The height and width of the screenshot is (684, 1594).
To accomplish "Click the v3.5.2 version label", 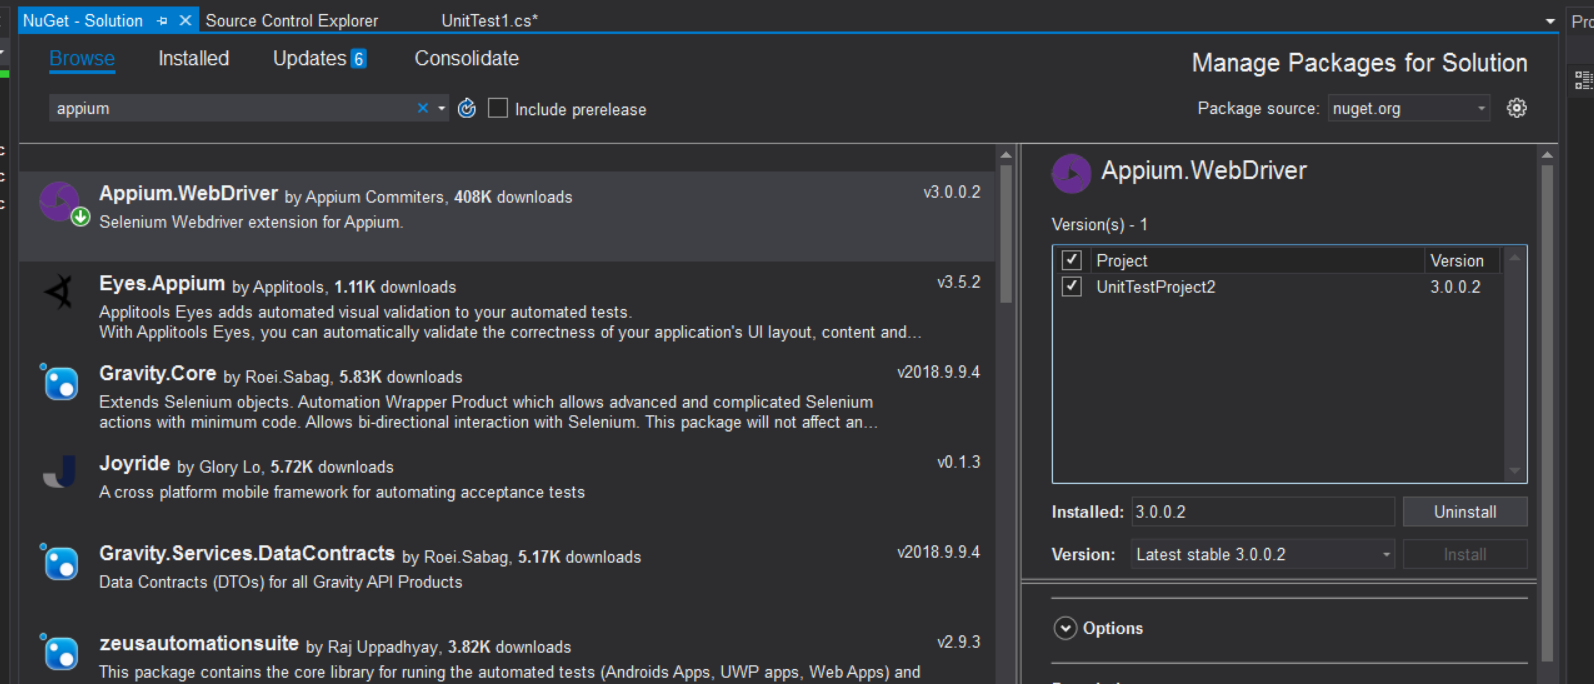I will tap(959, 282).
